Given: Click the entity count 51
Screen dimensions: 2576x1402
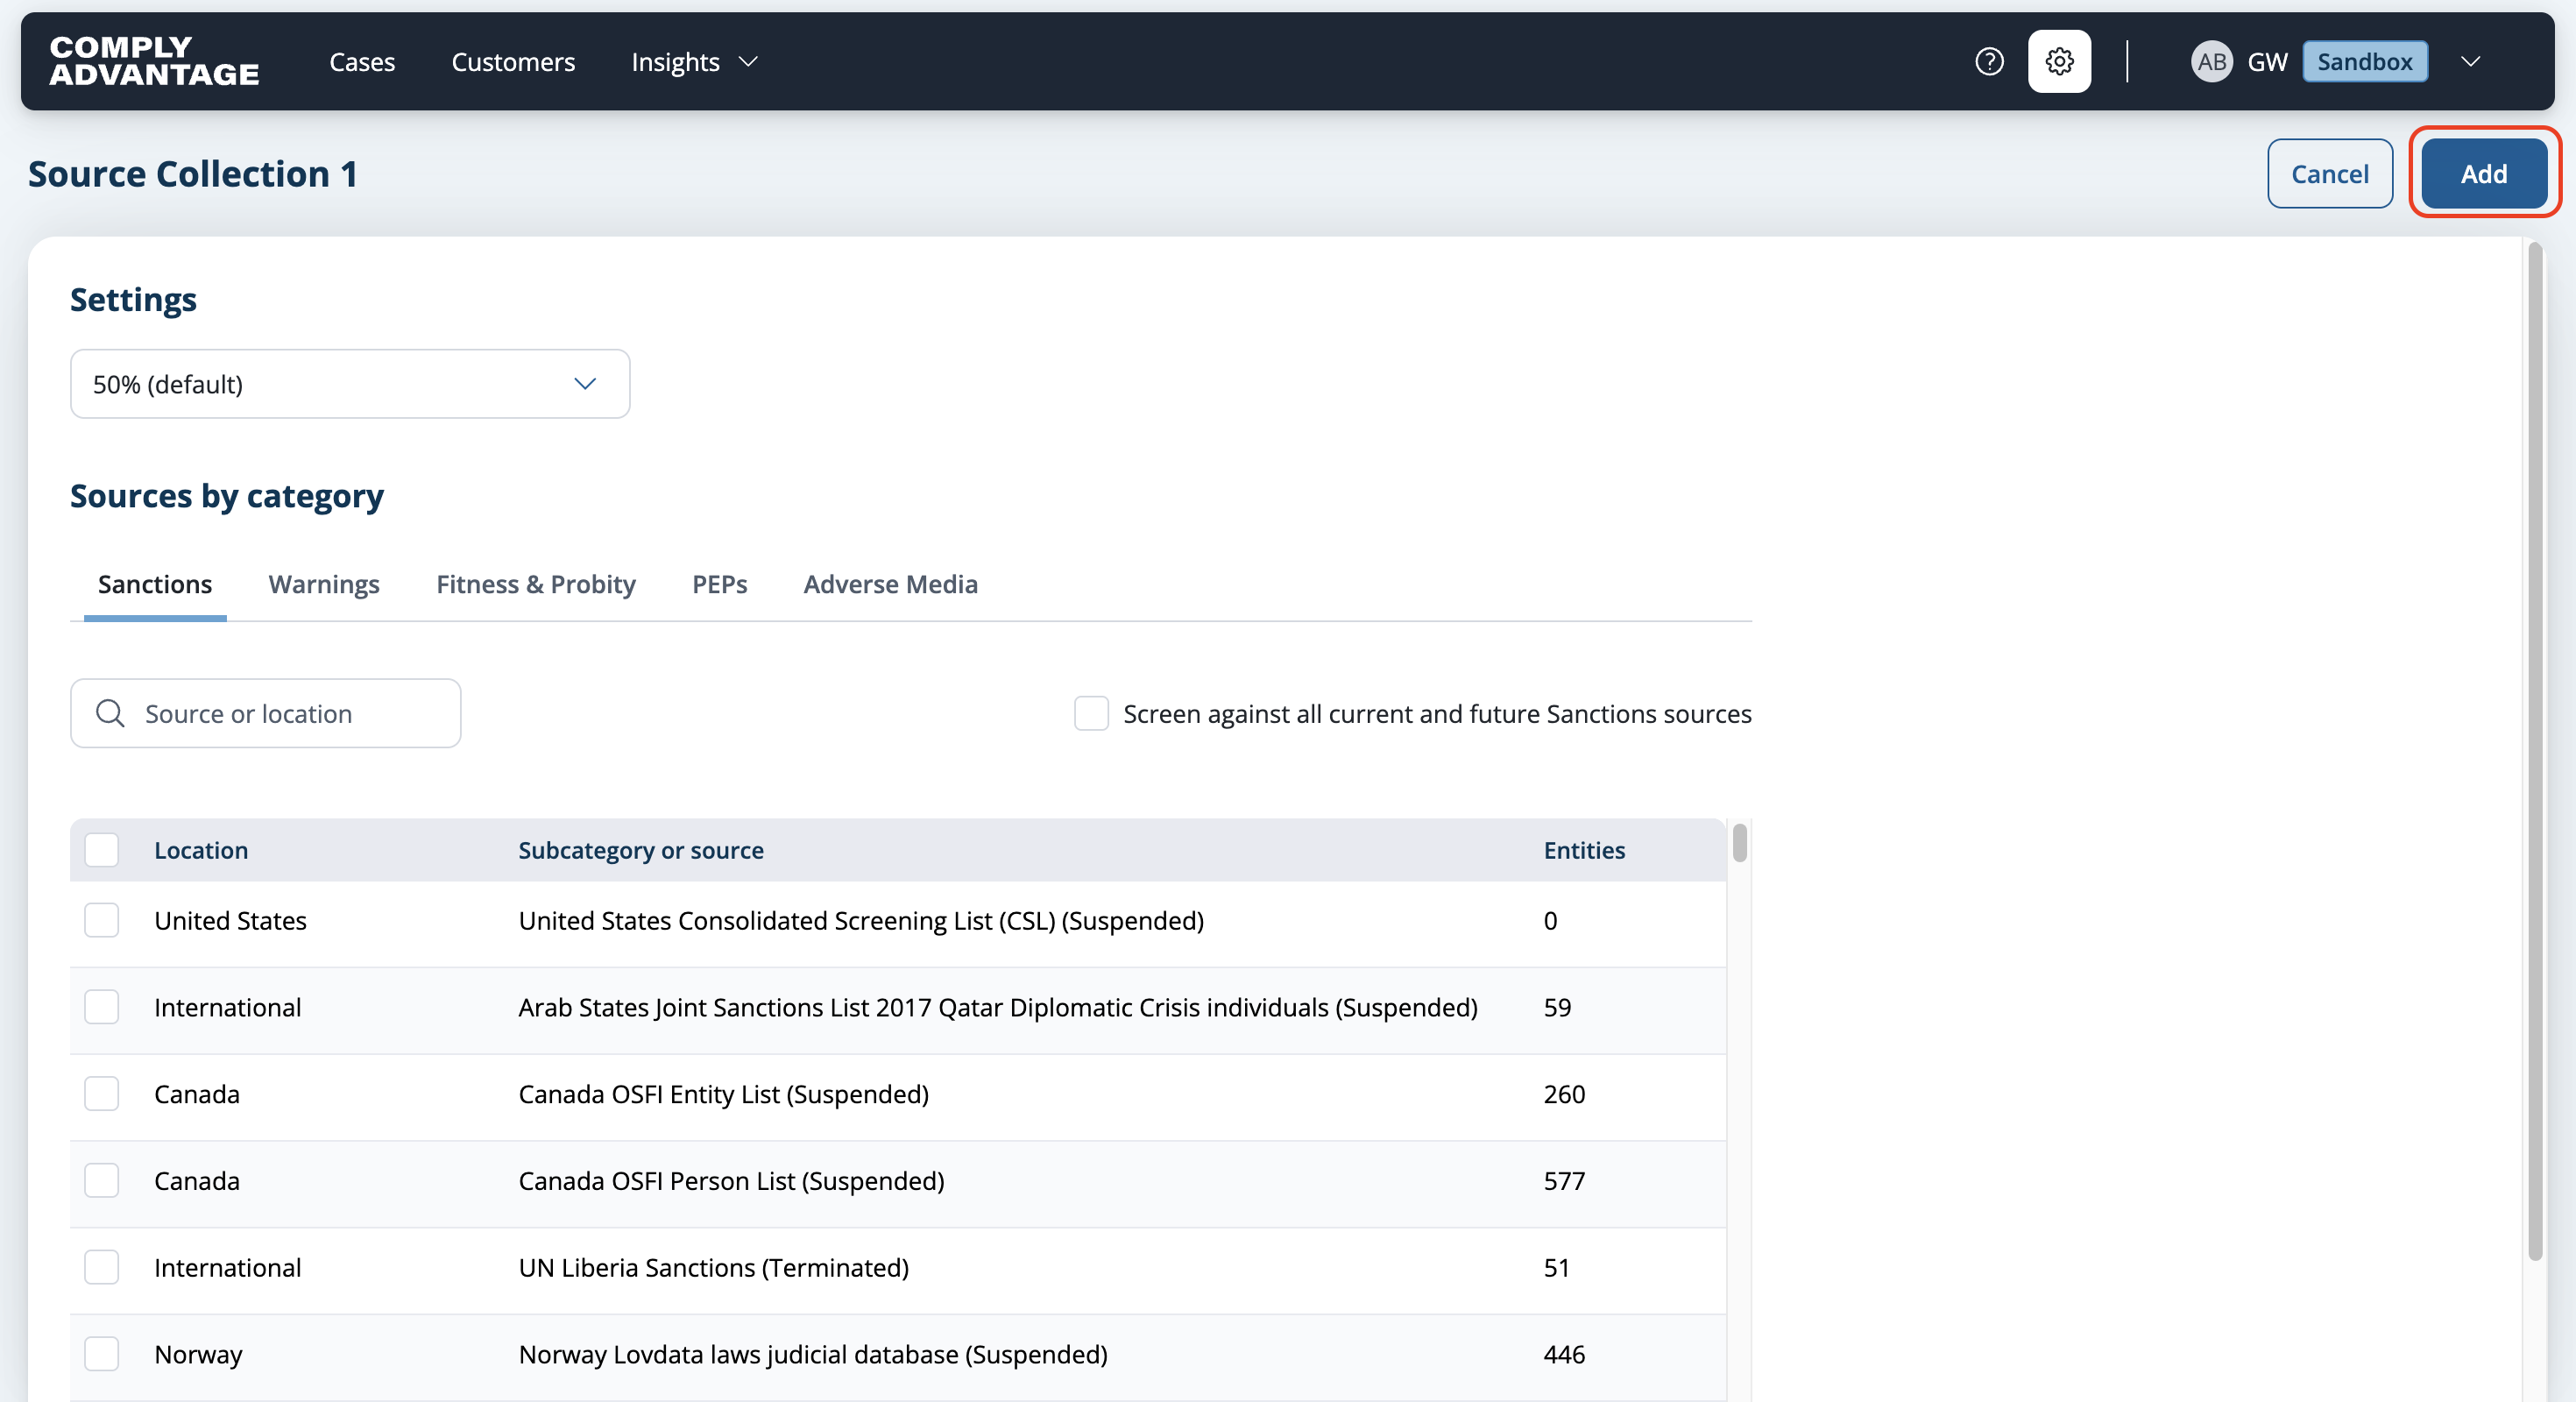Looking at the screenshot, I should 1556,1267.
